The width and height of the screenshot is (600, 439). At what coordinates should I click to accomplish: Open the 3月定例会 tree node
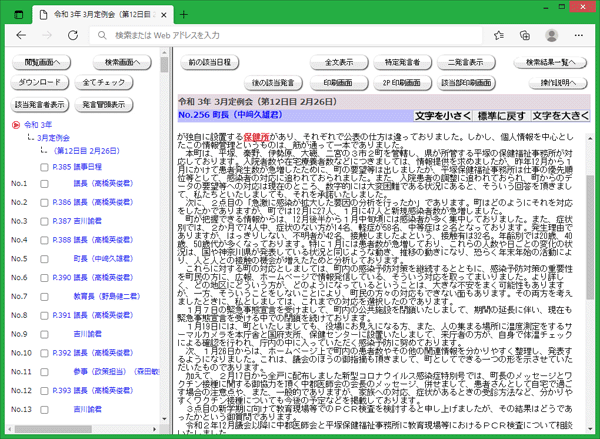pyautogui.click(x=54, y=138)
